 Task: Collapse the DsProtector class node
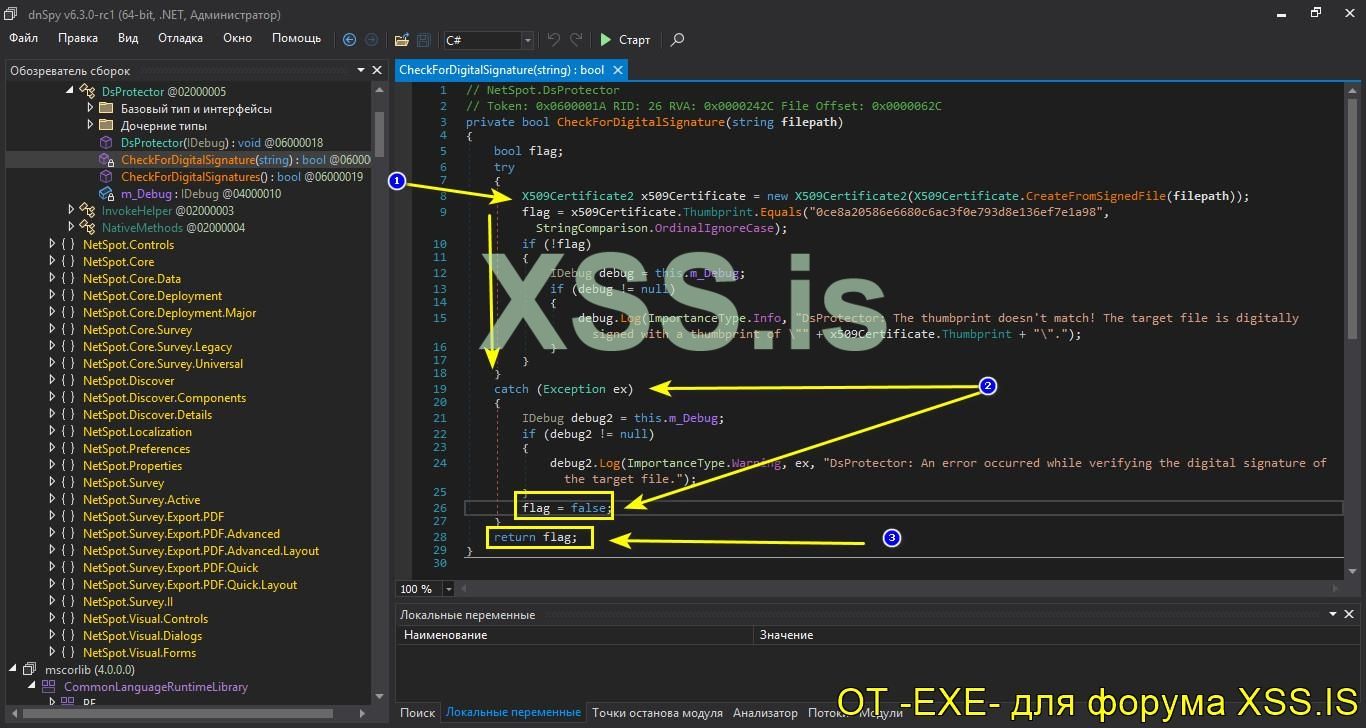coord(71,91)
